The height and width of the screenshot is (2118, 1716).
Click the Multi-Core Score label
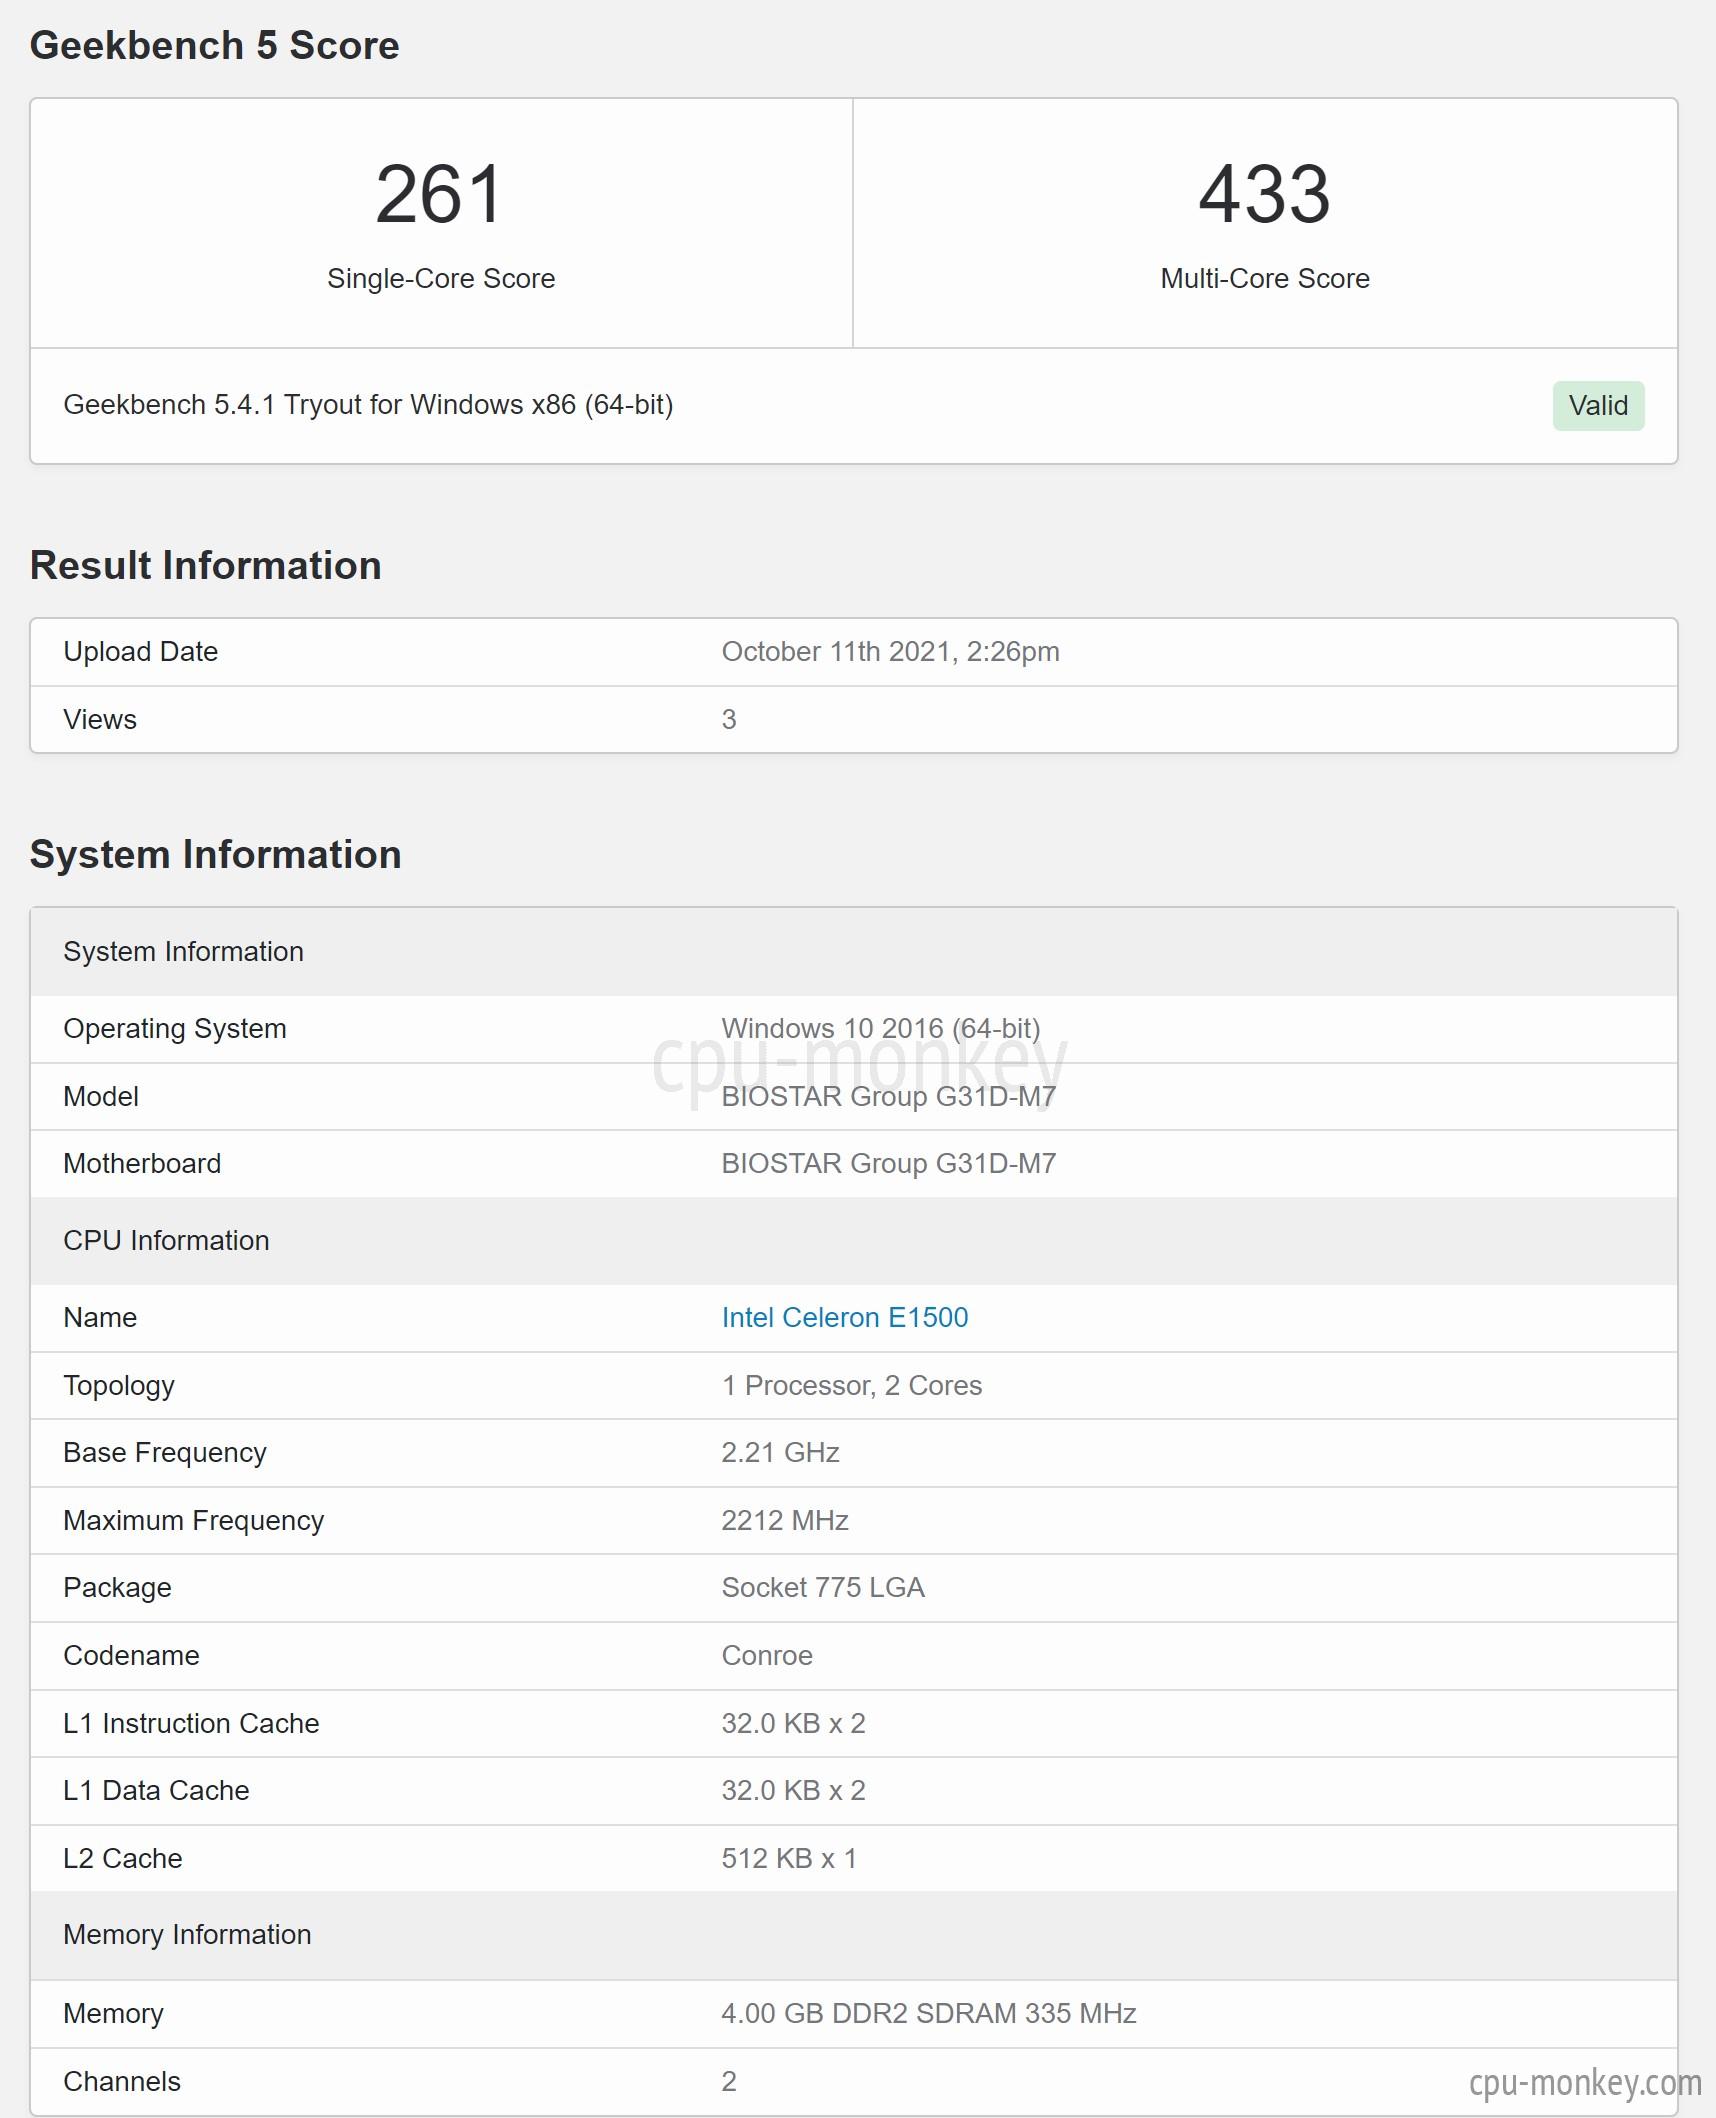pyautogui.click(x=1265, y=278)
